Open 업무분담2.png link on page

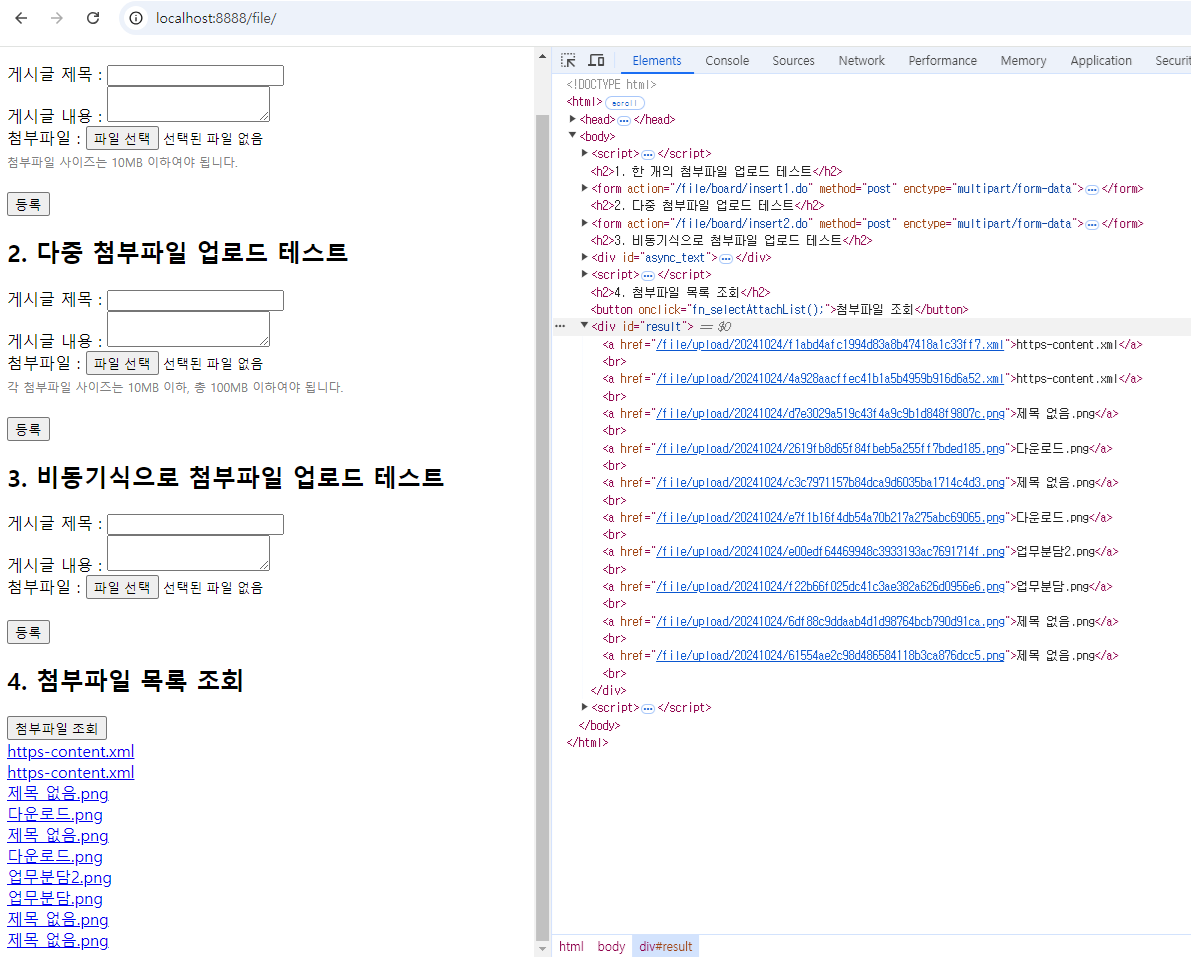coord(59,877)
